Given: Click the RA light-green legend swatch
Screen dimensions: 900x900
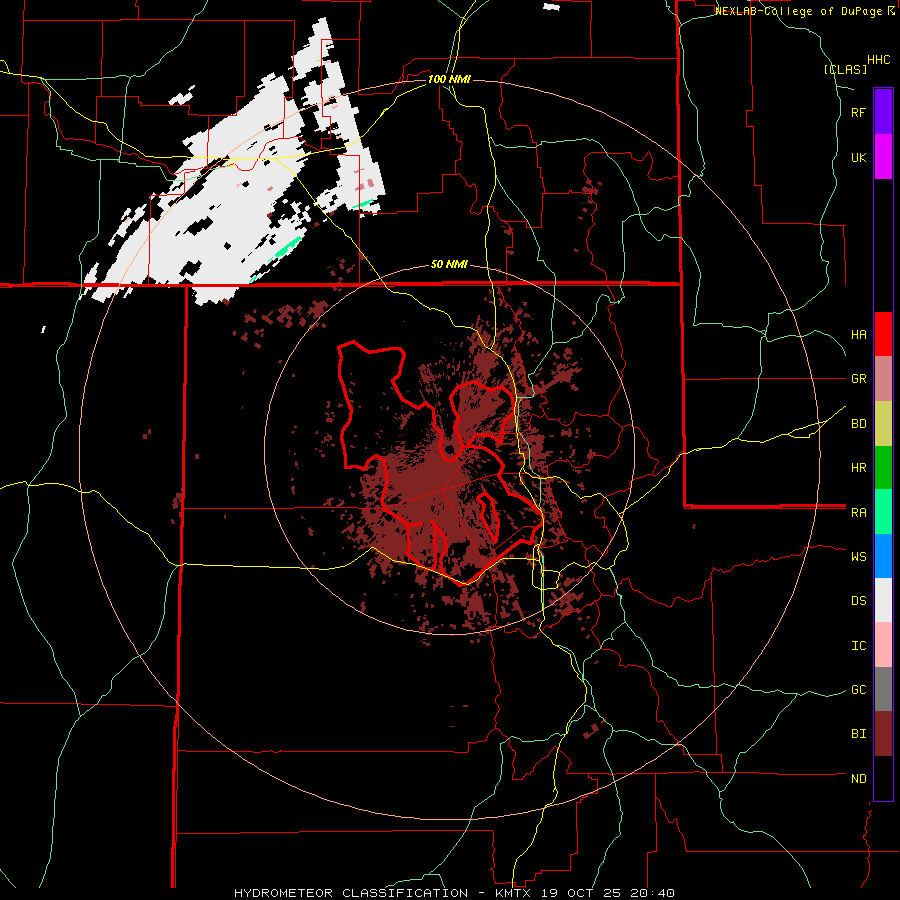Looking at the screenshot, I should 883,512.
